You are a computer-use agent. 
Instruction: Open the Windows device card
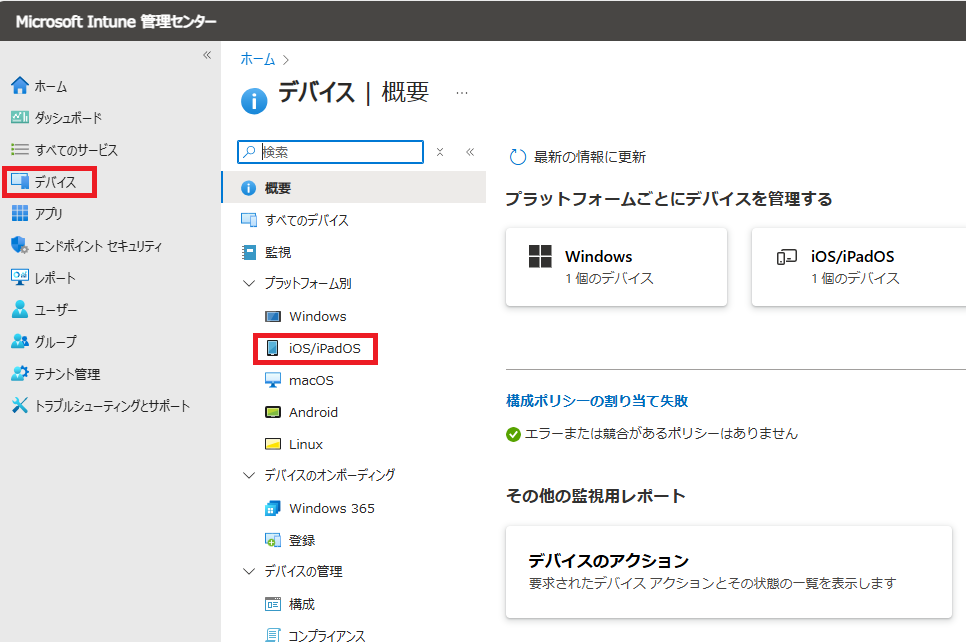point(616,267)
